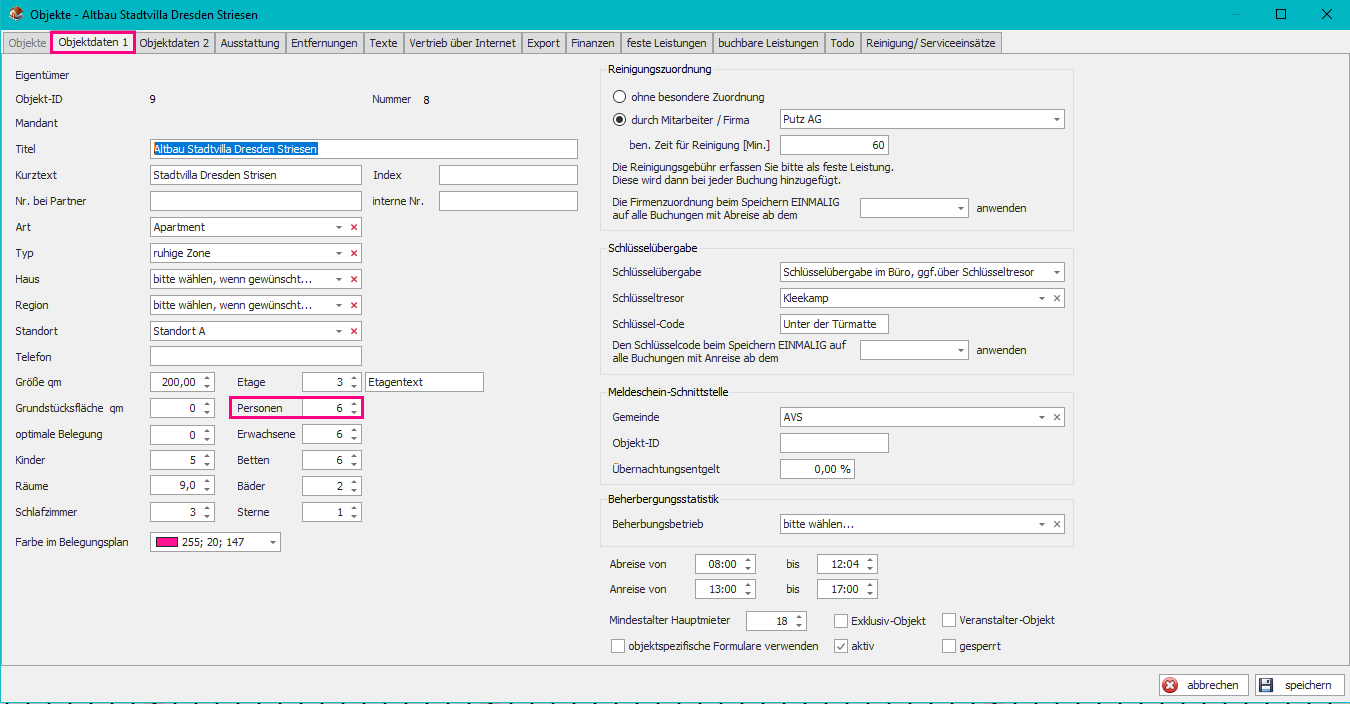The image size is (1350, 704).
Task: Increase the Schlafzimmer count
Action: pos(207,508)
